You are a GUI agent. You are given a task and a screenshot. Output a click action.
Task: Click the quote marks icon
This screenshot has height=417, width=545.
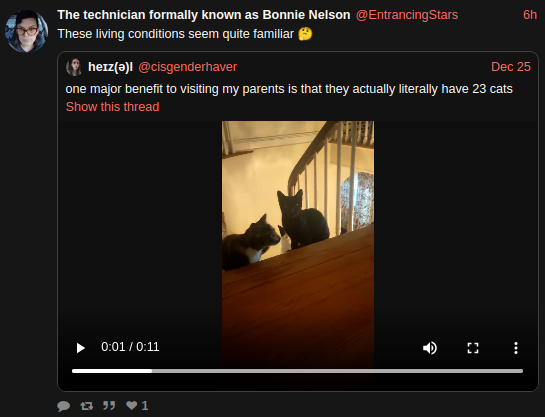coord(109,405)
